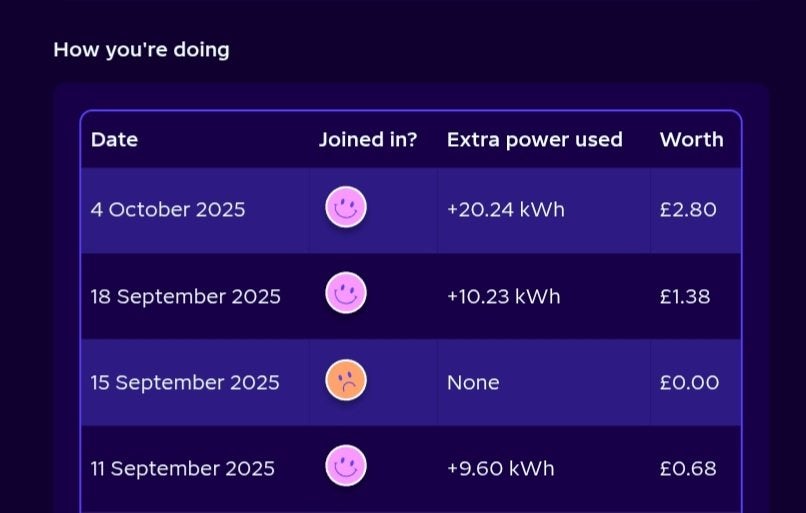Select the None extra power entry
The width and height of the screenshot is (806, 513).
pyautogui.click(x=473, y=383)
